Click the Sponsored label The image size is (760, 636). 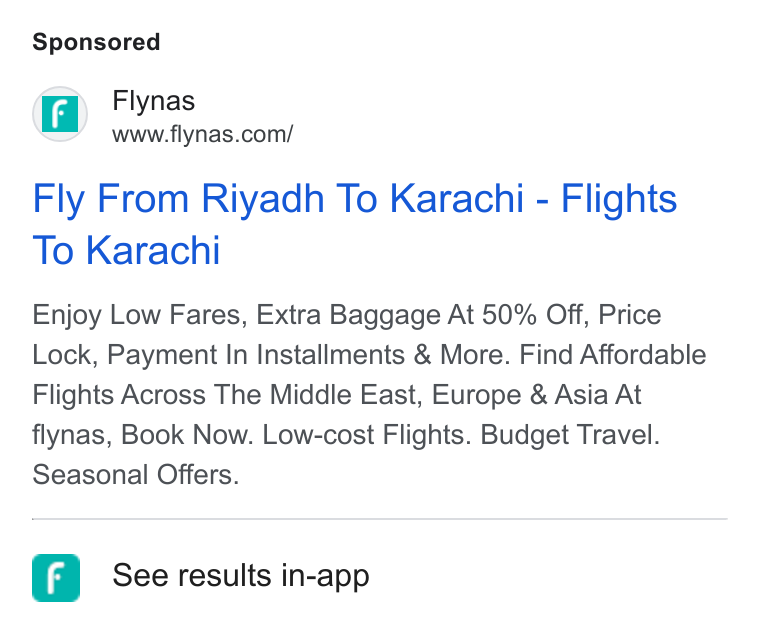click(x=96, y=42)
